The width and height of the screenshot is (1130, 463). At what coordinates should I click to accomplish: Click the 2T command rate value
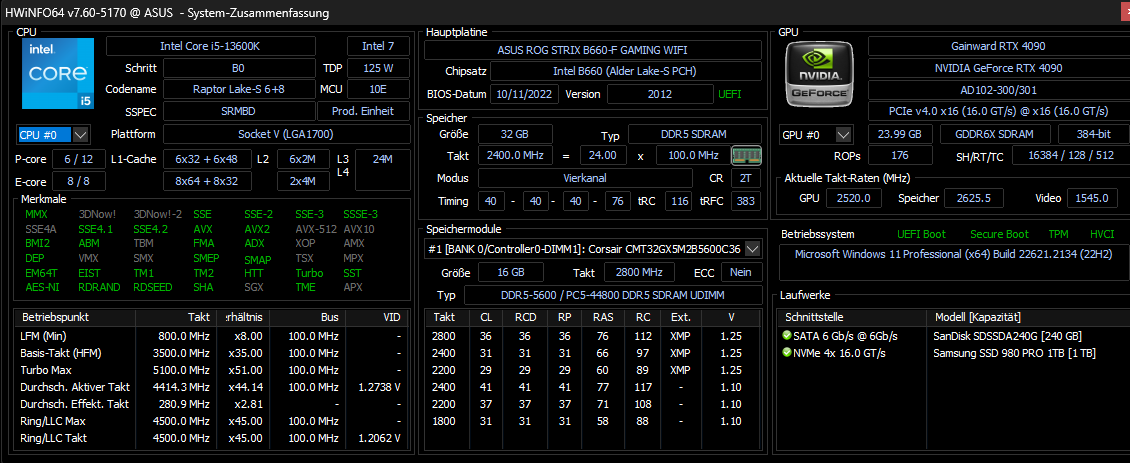[x=746, y=178]
